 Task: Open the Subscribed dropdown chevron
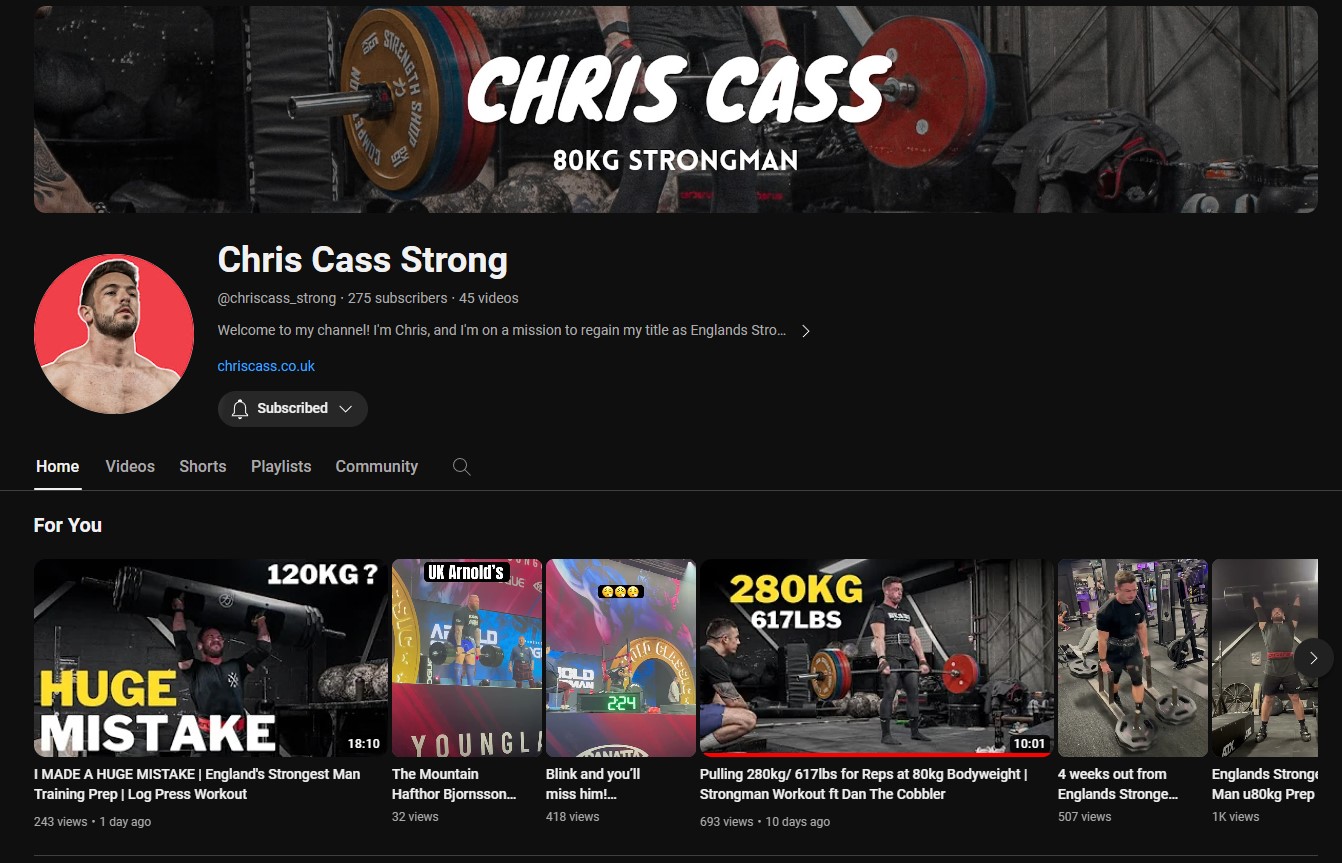pyautogui.click(x=345, y=409)
